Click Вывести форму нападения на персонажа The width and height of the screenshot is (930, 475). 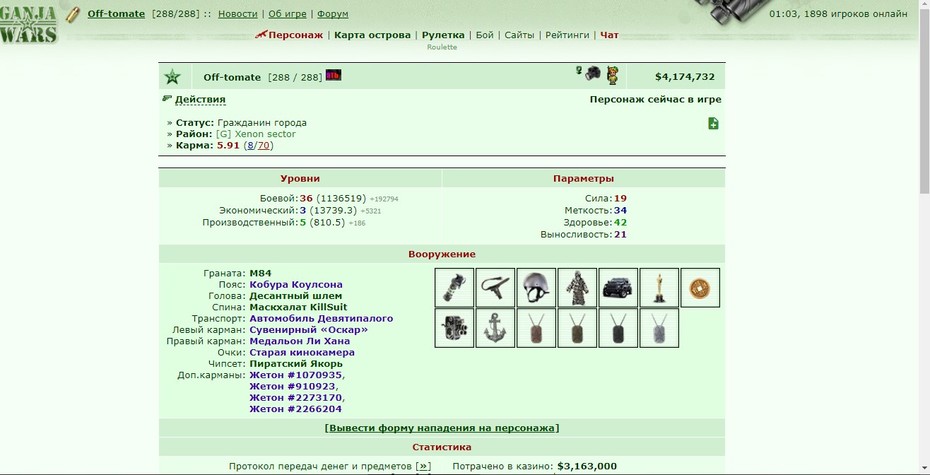tap(442, 428)
